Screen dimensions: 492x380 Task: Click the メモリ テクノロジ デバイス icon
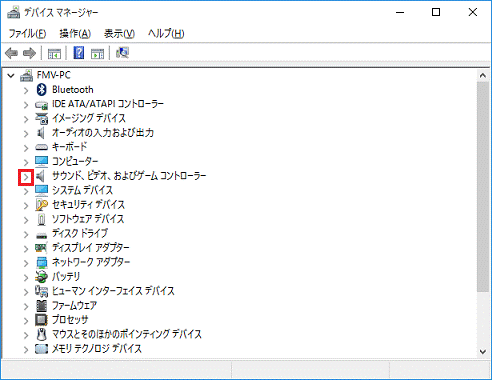click(41, 349)
